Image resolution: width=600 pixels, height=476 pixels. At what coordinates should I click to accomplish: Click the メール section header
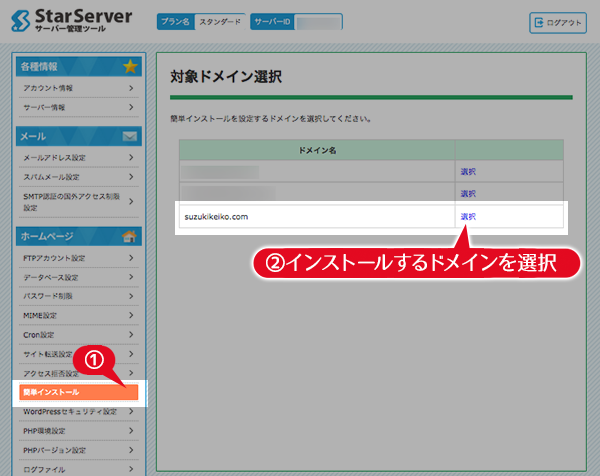pyautogui.click(x=79, y=136)
